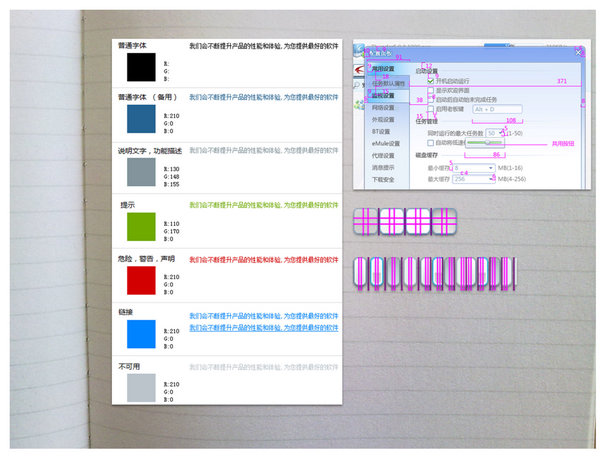Viewport: 610px width, 457px height.
Task: Enable the 启用老板键 checkbox
Action: [431, 108]
